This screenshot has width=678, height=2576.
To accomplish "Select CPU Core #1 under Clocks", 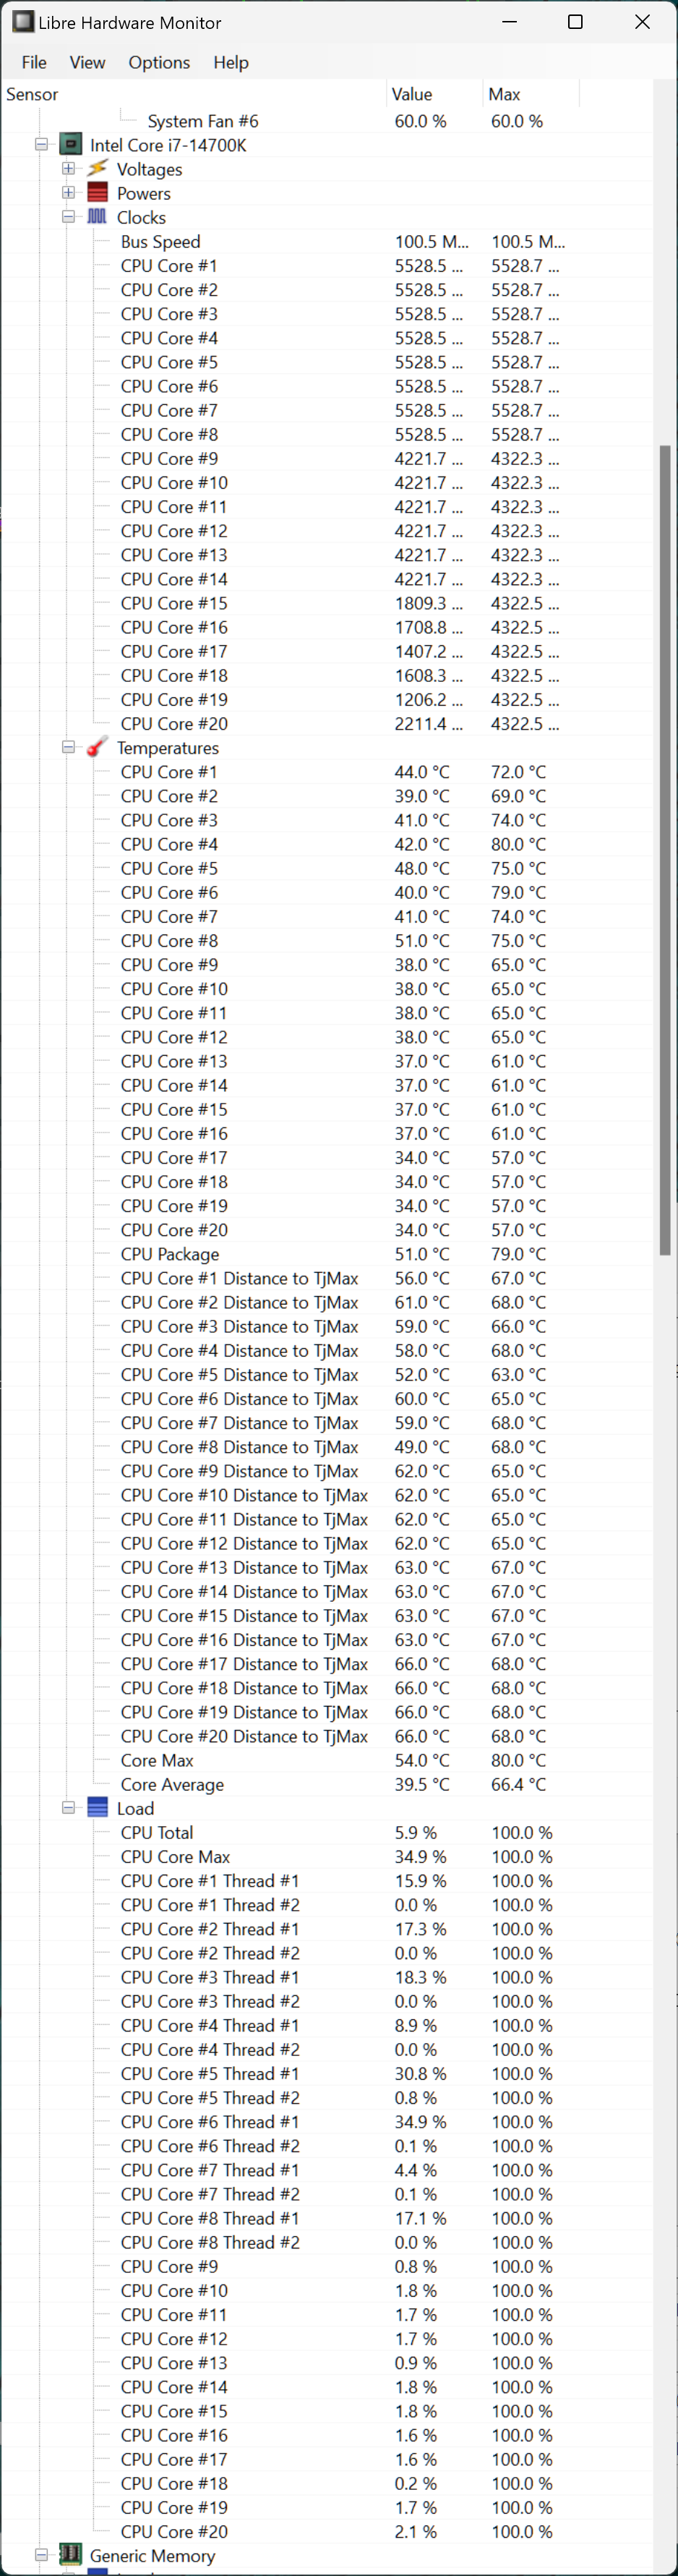I will (x=327, y=266).
